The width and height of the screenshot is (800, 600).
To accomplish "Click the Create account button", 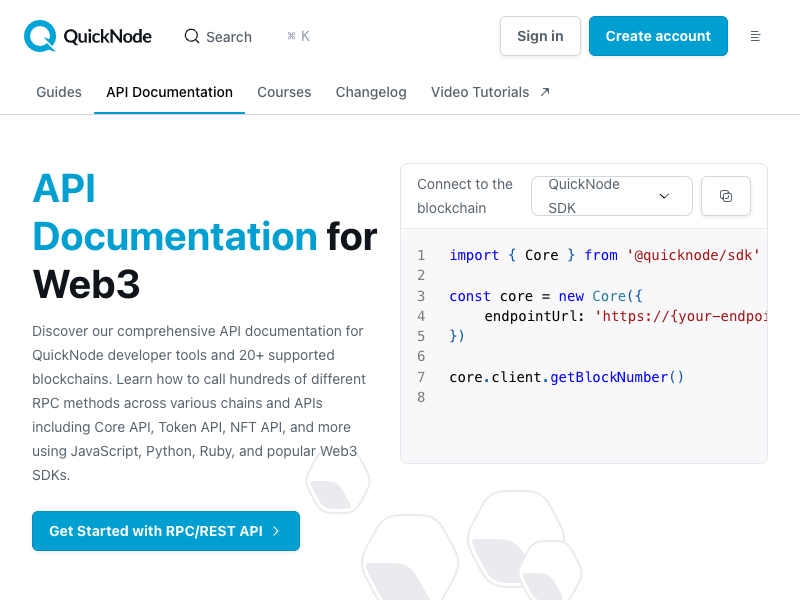I will [658, 36].
